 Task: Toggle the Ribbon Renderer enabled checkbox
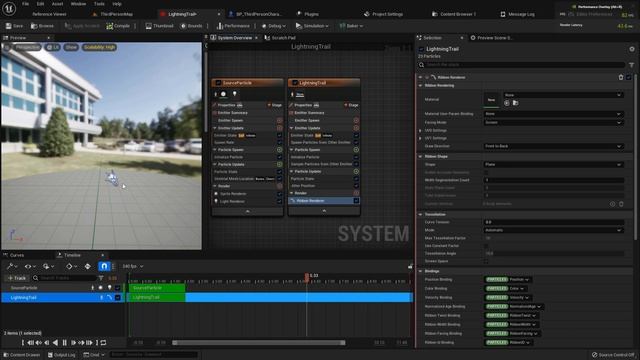pos(356,201)
